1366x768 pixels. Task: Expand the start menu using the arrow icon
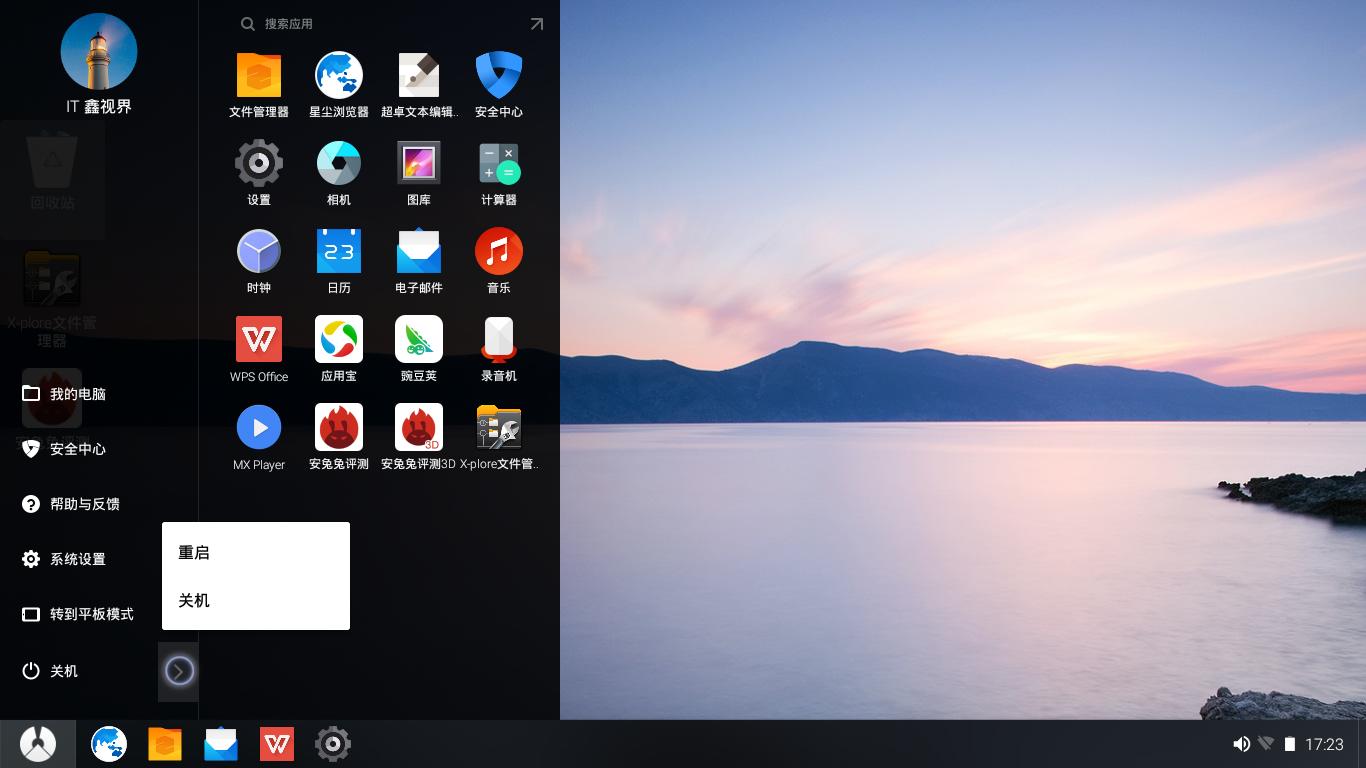[x=537, y=24]
